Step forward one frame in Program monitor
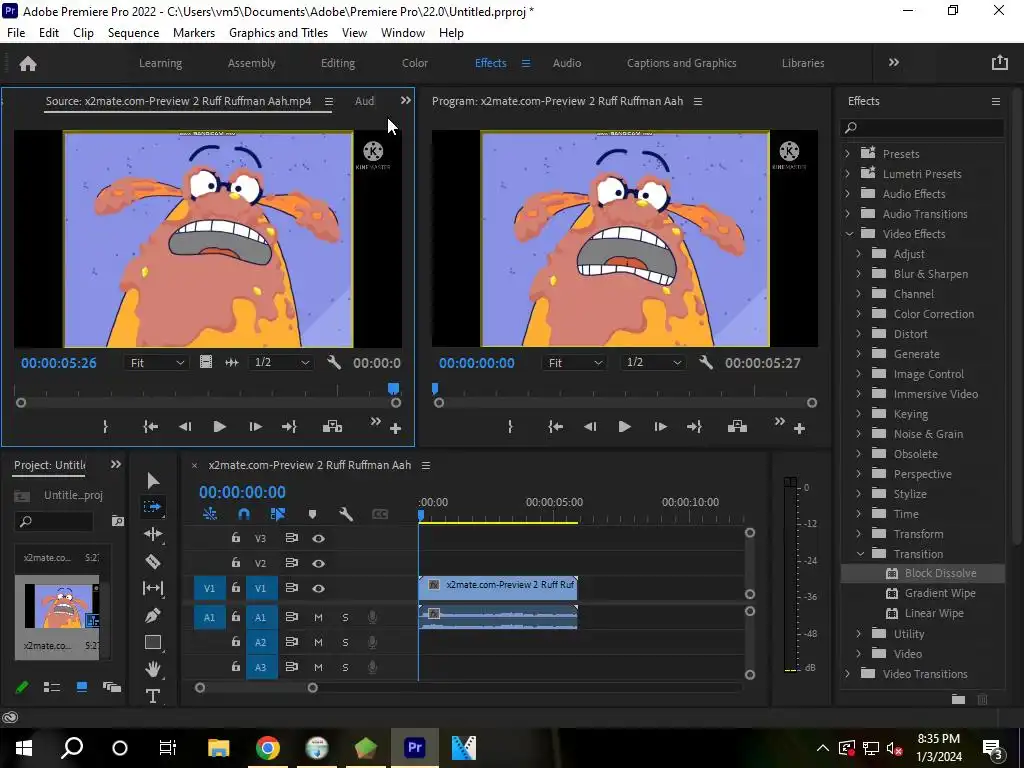This screenshot has height=768, width=1024. [660, 427]
